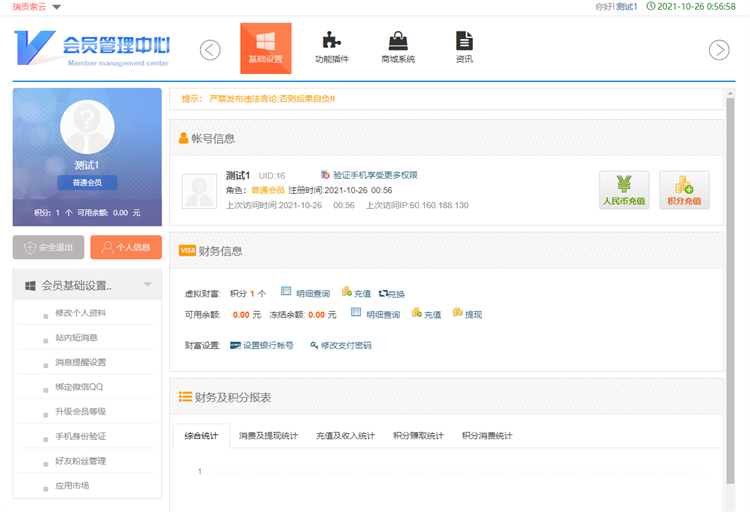This screenshot has width=750, height=512.
Task: Click the 积分充值 coins button
Action: pos(684,190)
